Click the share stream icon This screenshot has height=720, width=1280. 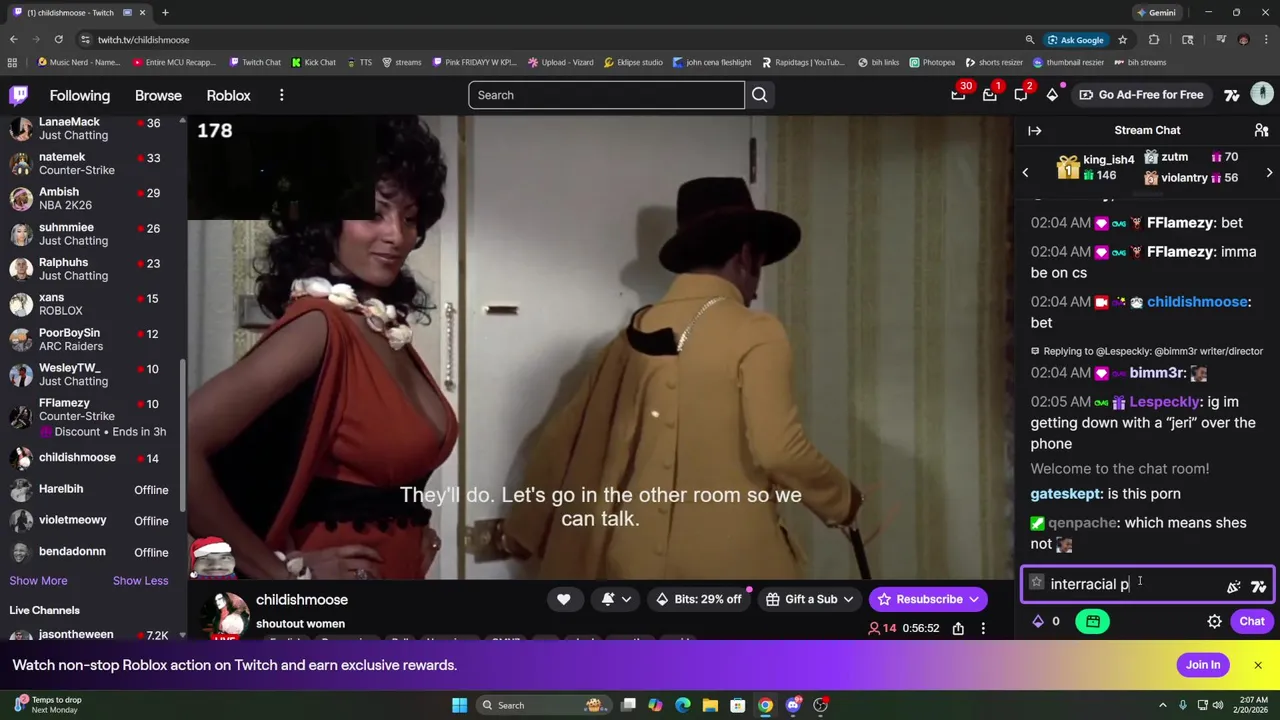[958, 628]
